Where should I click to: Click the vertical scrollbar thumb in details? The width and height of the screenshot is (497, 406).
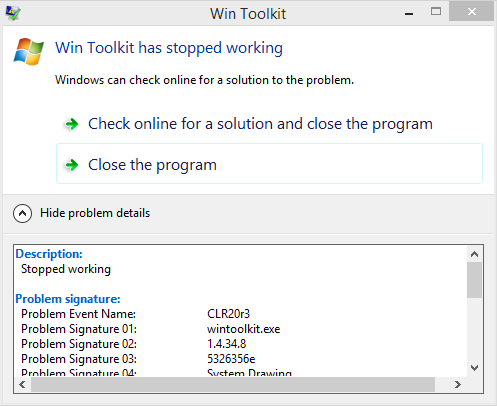coord(474,280)
